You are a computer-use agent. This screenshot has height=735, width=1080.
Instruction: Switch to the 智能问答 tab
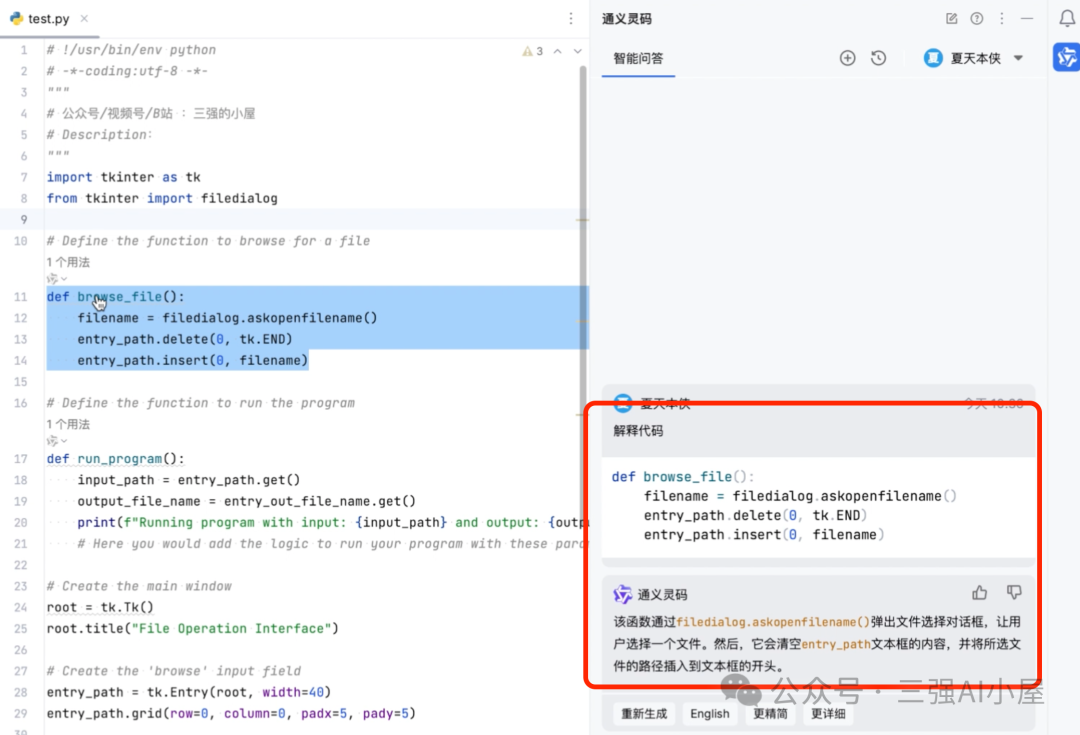(638, 58)
